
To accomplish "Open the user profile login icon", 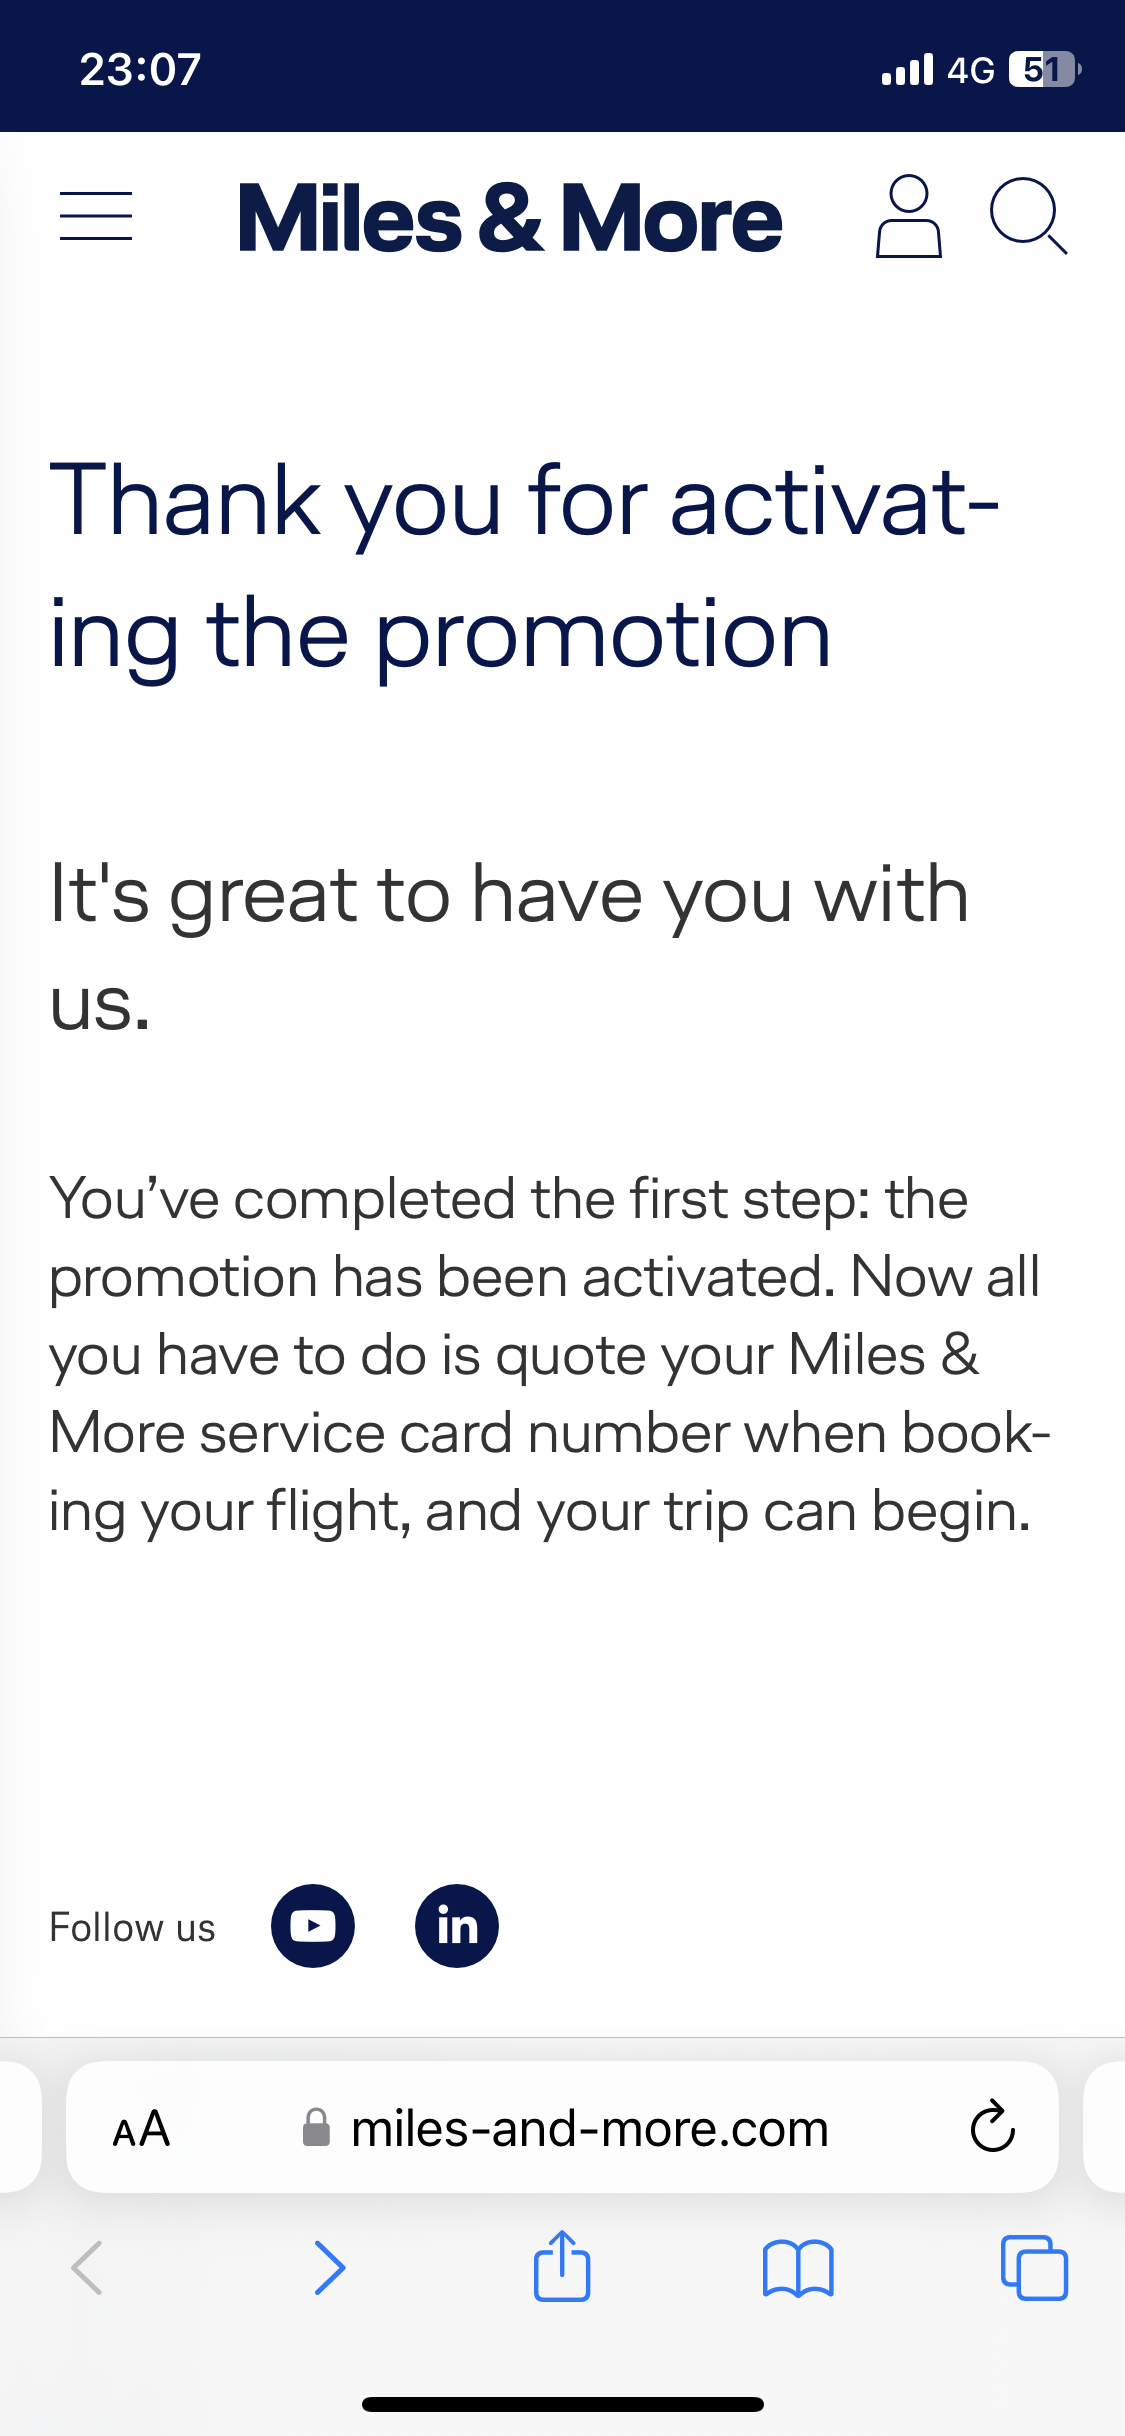I will [x=908, y=217].
